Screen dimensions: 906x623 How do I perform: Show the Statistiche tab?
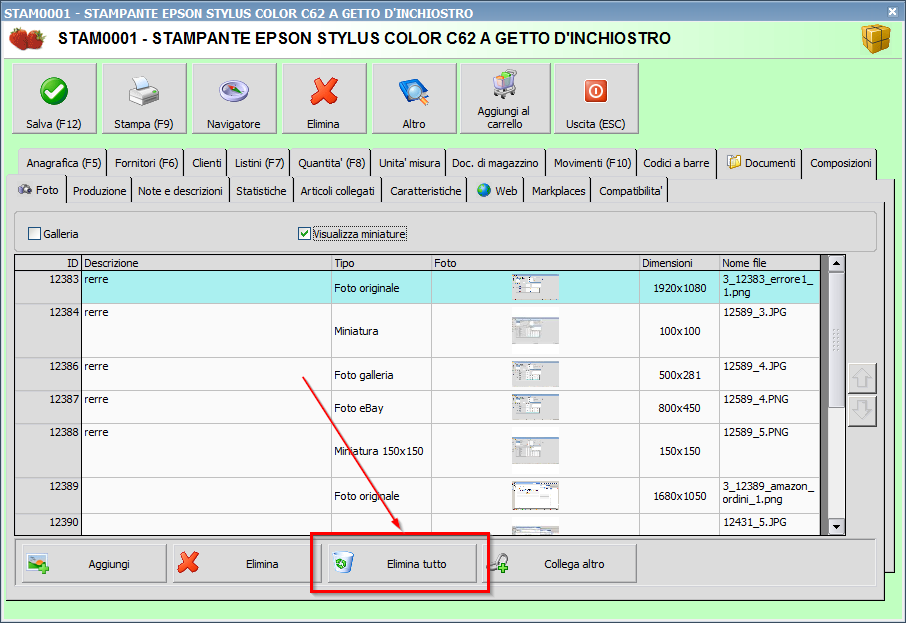click(261, 191)
